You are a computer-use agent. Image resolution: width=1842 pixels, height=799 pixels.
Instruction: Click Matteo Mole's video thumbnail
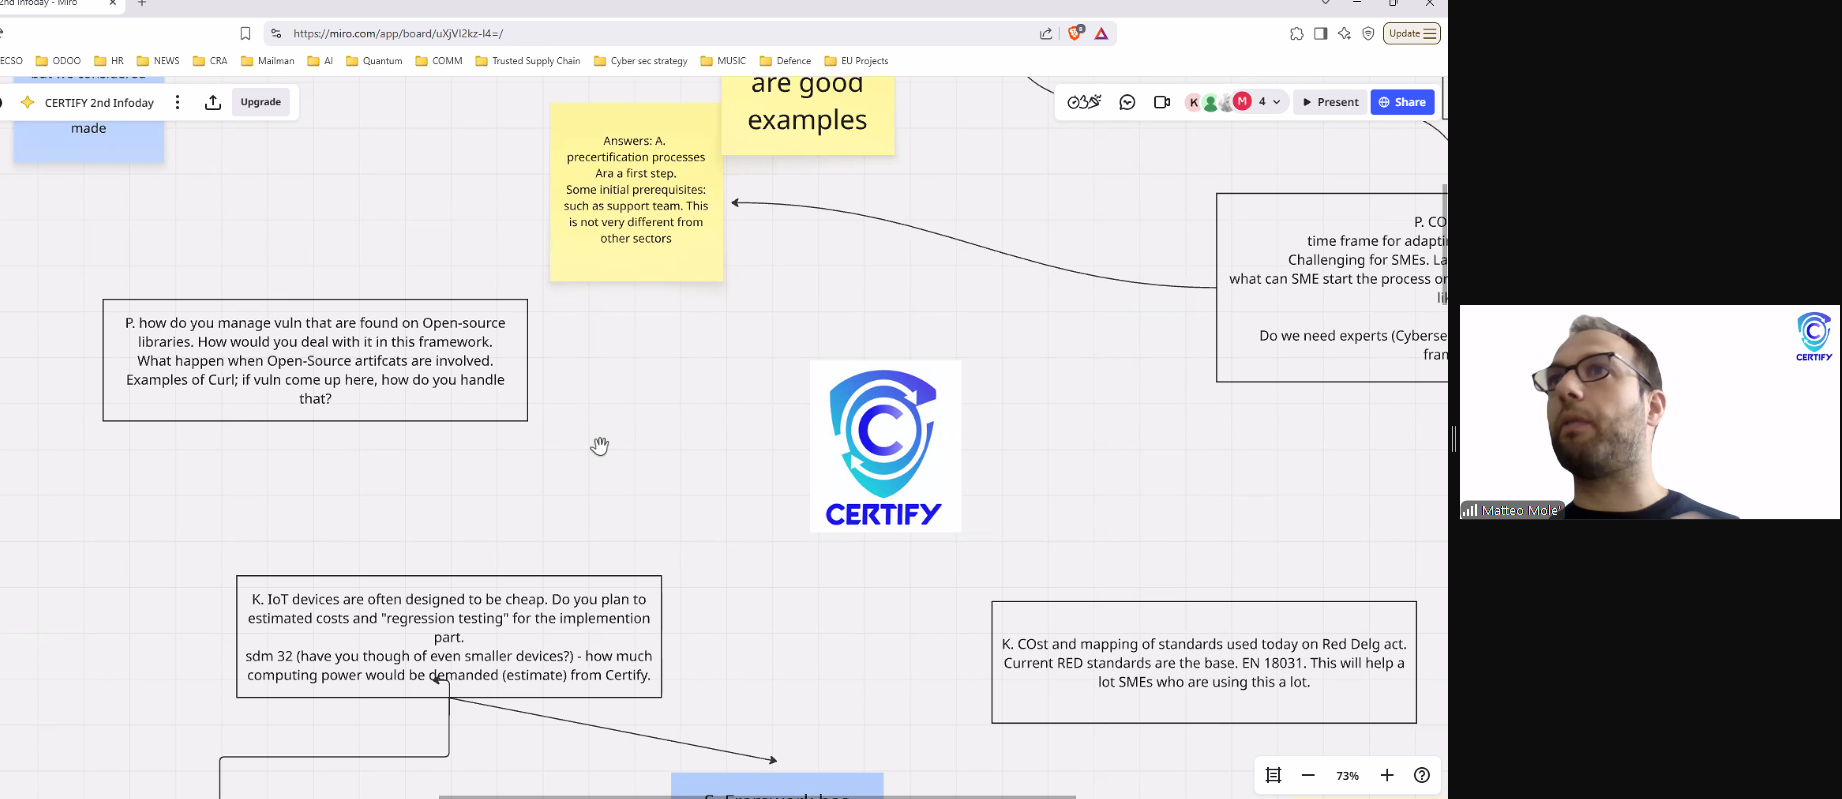pos(1649,412)
